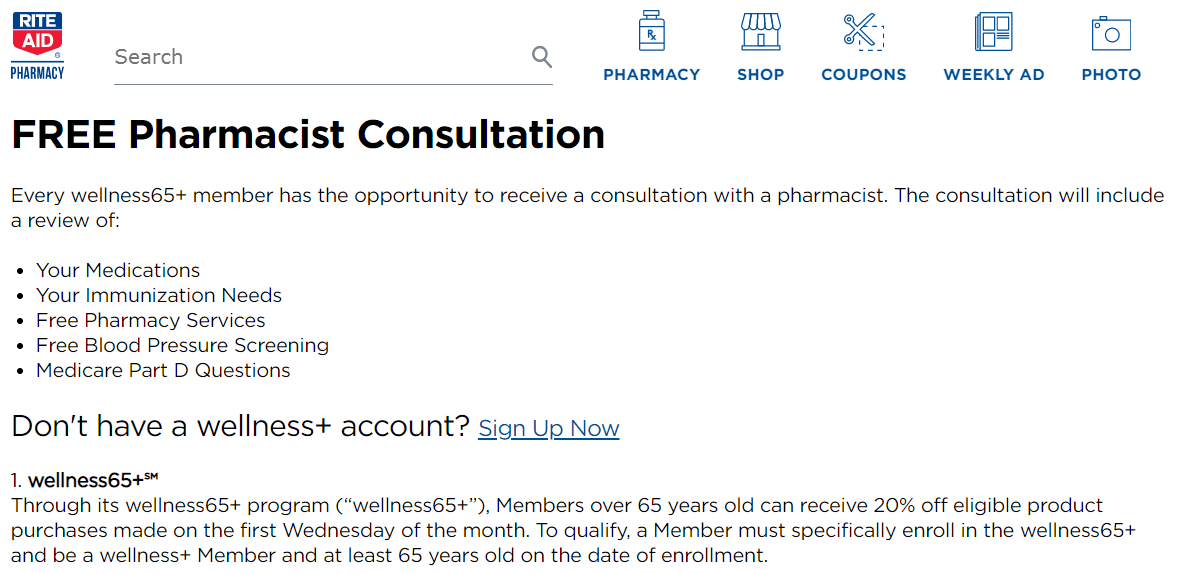Click the Medicare Part D Questions item
The width and height of the screenshot is (1179, 574).
163,370
